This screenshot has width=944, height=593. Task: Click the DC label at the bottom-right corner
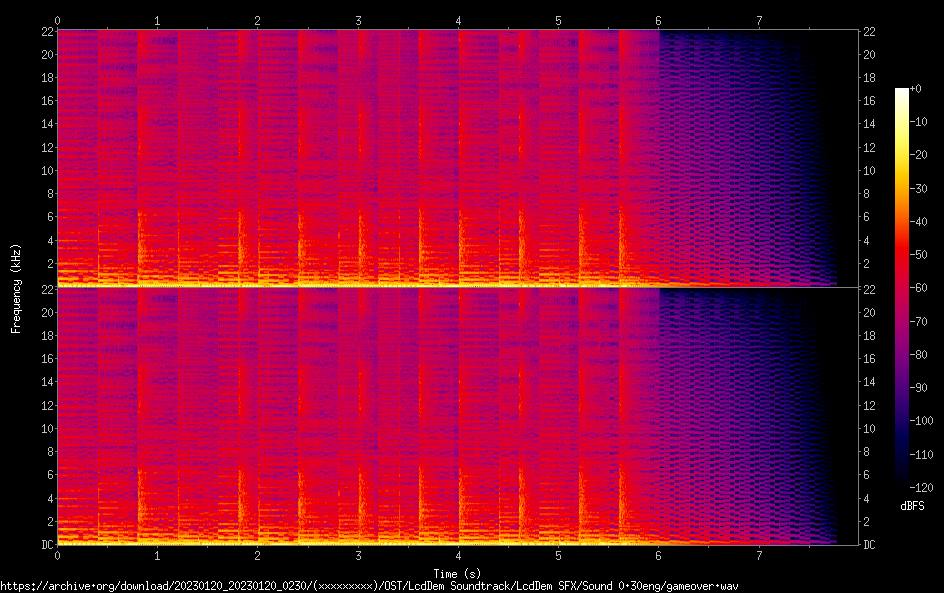coord(870,545)
